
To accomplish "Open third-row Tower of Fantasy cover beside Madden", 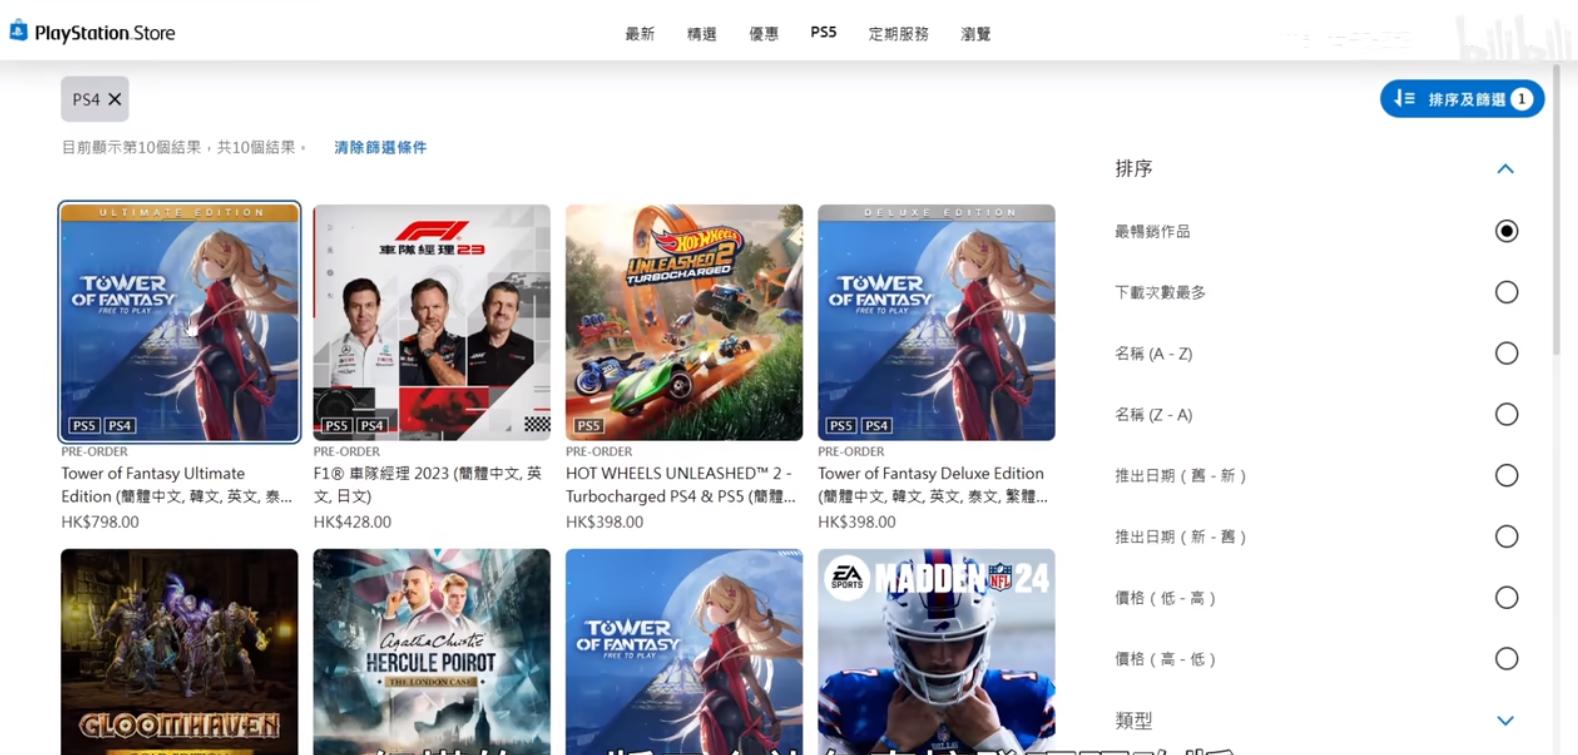I will (x=684, y=651).
